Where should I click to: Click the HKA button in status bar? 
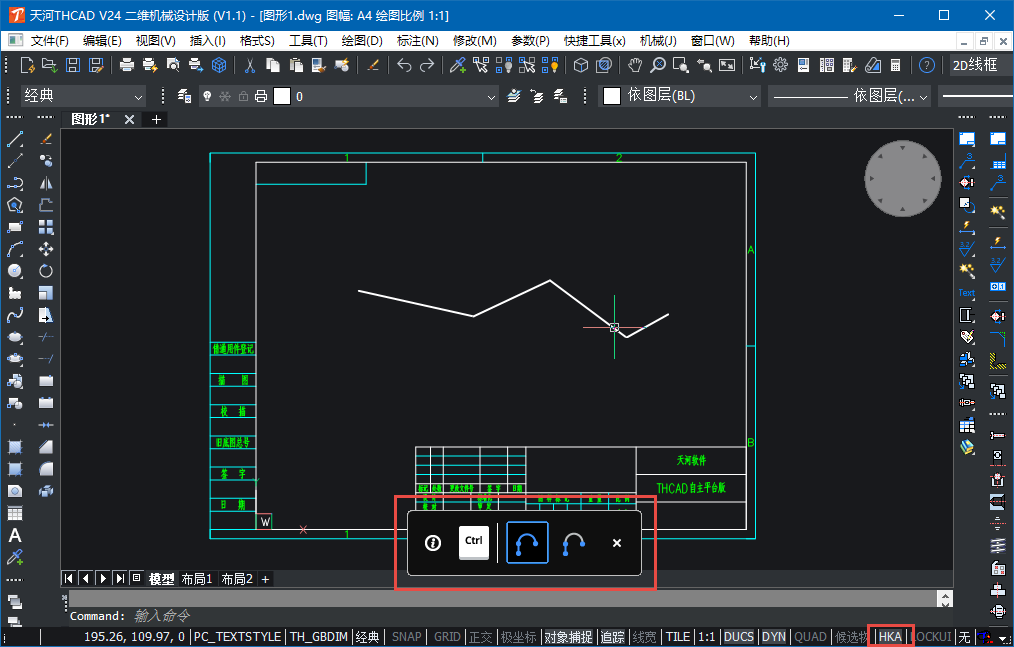(x=890, y=637)
